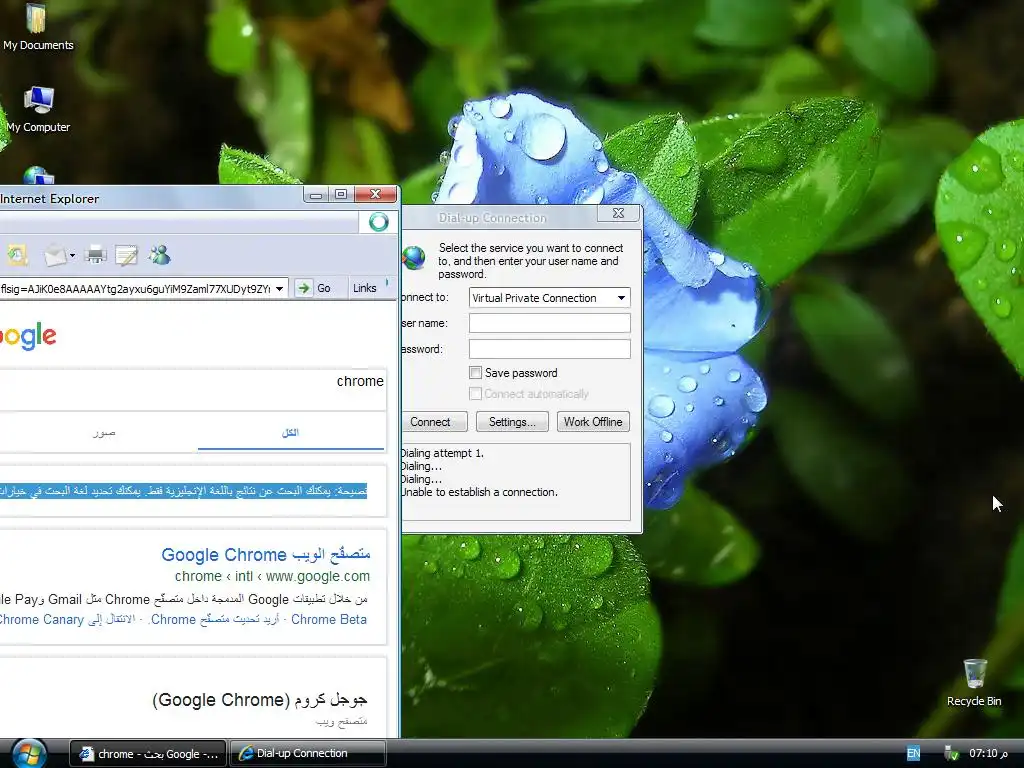The height and width of the screenshot is (768, 1024).
Task: Click the جوجل كروم (Google Chrome) heading
Action: (x=259, y=700)
